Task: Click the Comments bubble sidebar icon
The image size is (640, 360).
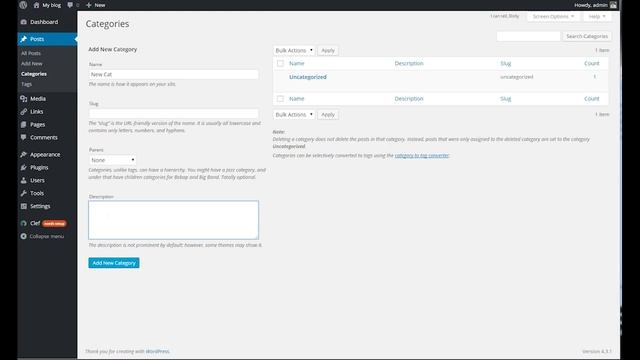Action: pos(24,138)
